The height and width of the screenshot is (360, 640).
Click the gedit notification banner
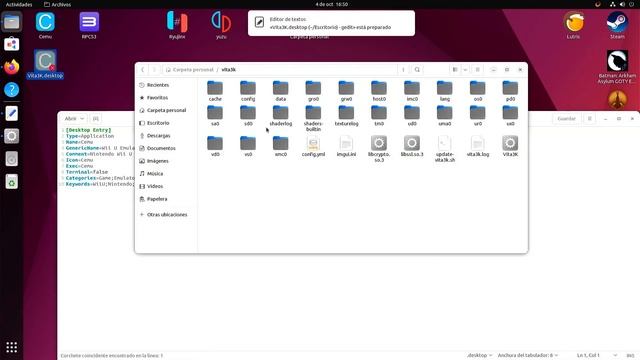(331, 23)
